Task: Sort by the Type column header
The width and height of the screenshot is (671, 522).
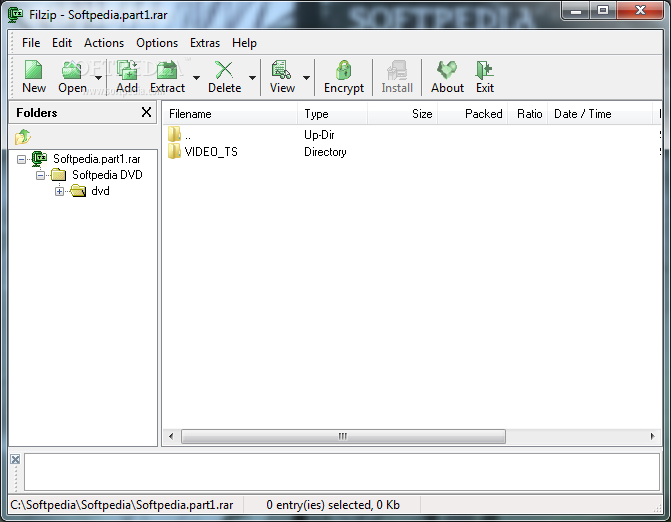Action: pyautogui.click(x=332, y=114)
